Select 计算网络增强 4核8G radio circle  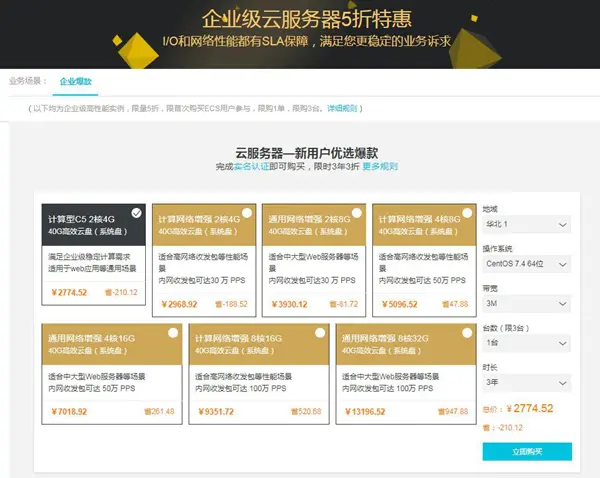tap(467, 213)
